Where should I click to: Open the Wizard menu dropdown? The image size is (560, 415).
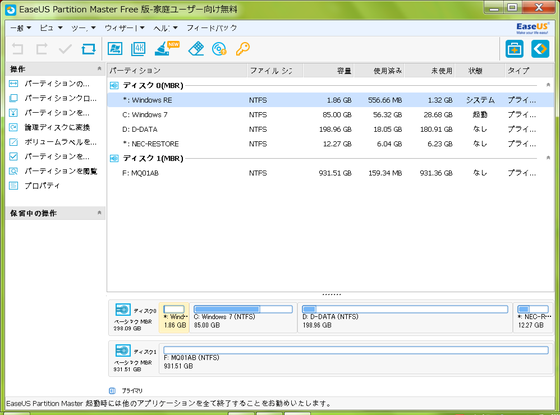pos(124,28)
